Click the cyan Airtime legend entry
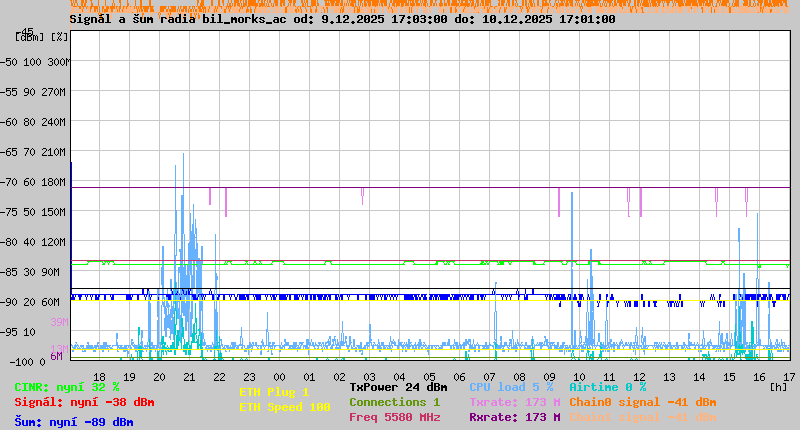The height and width of the screenshot is (430, 800). pos(607,387)
